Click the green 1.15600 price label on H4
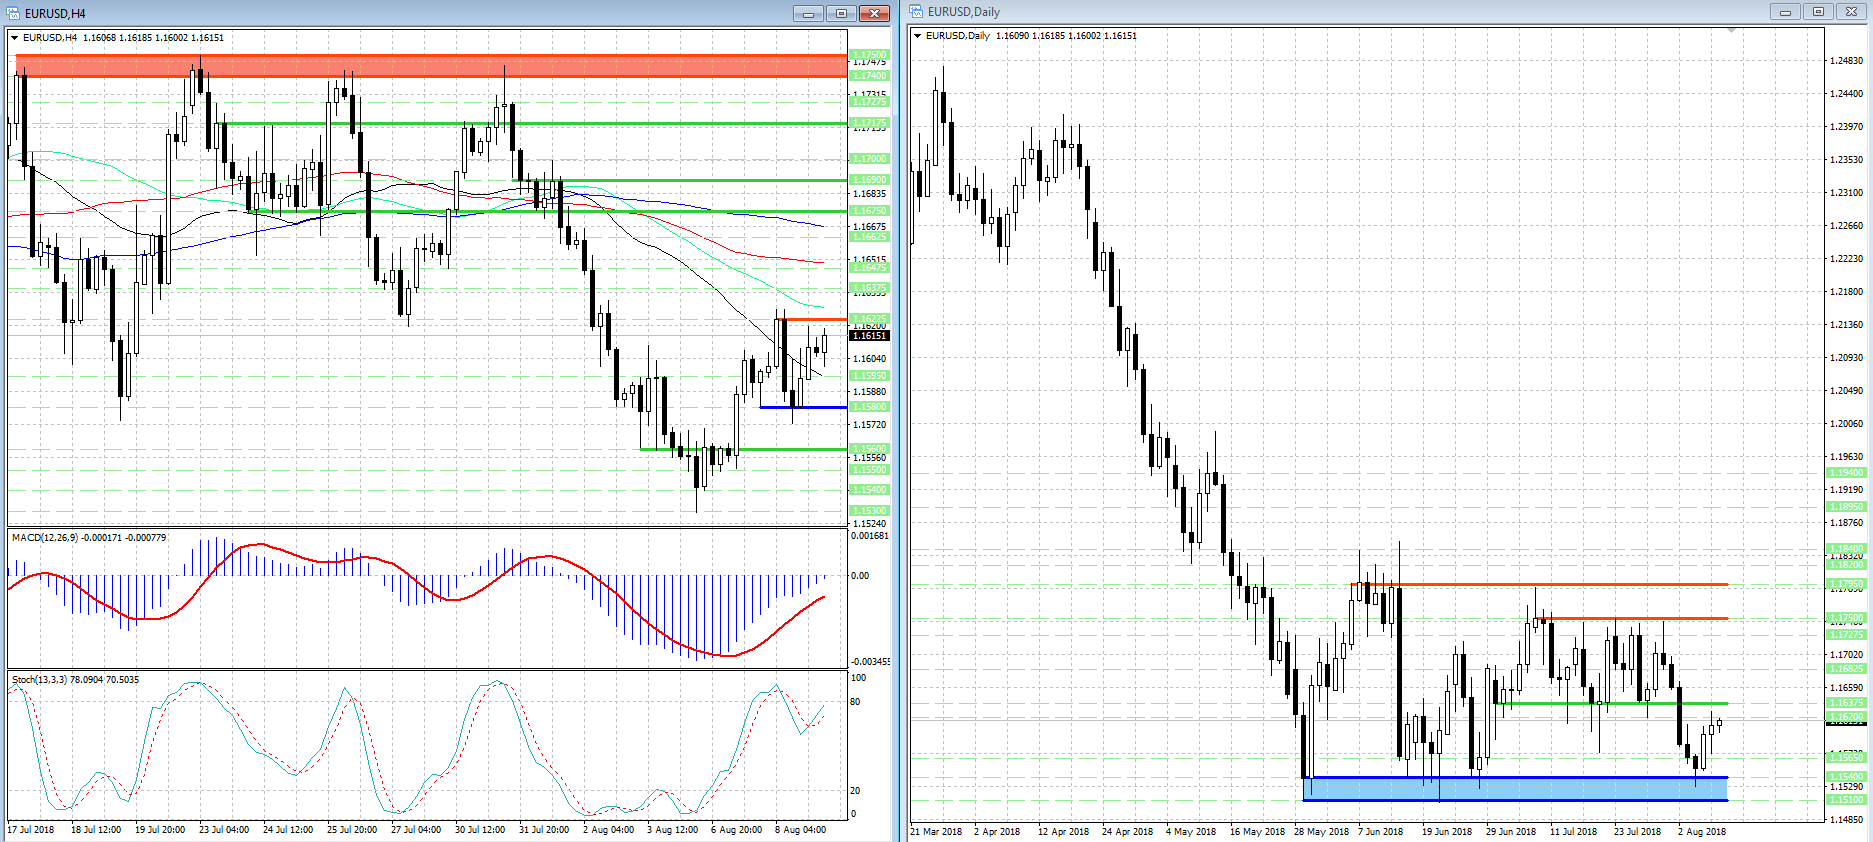Image resolution: width=1873 pixels, height=842 pixels. coord(868,449)
